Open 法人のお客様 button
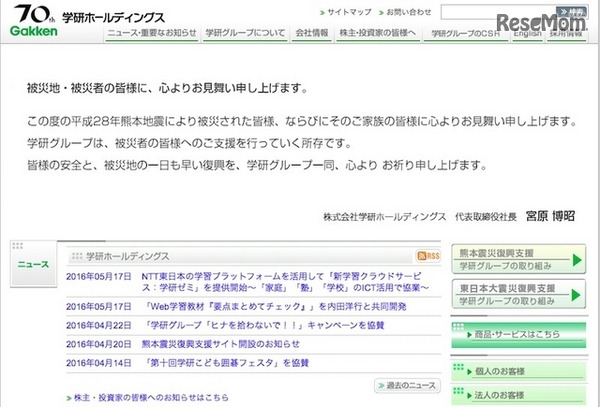 point(518,395)
